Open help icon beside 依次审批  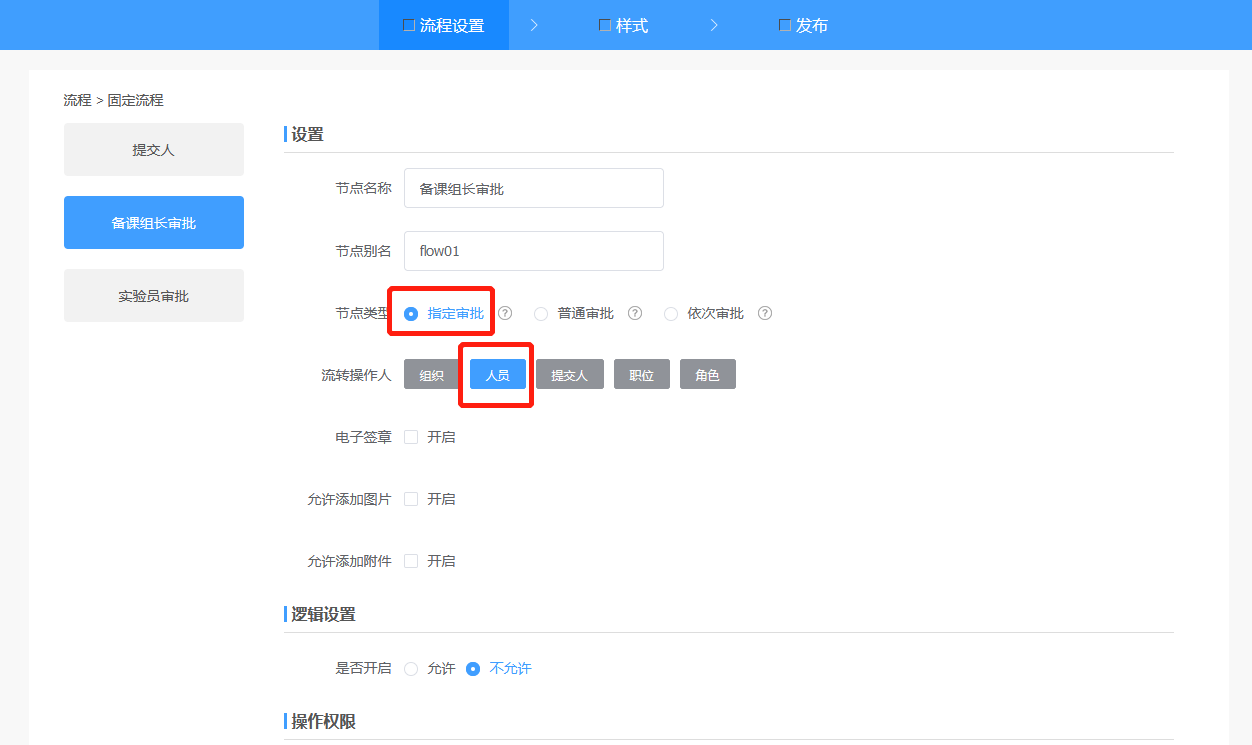coord(765,313)
